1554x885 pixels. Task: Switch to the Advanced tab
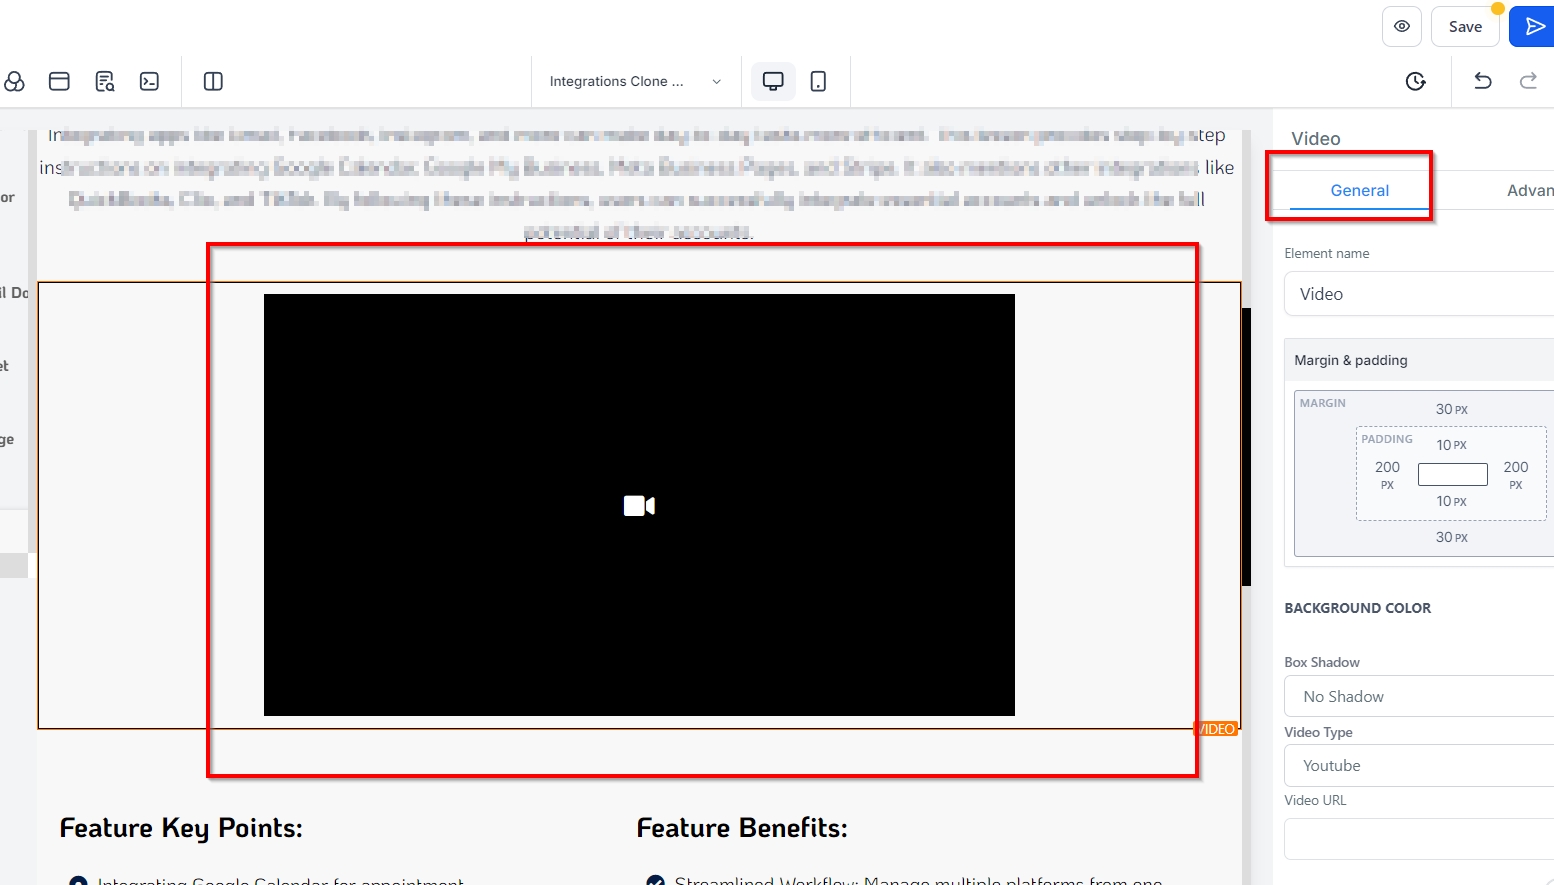coord(1529,191)
